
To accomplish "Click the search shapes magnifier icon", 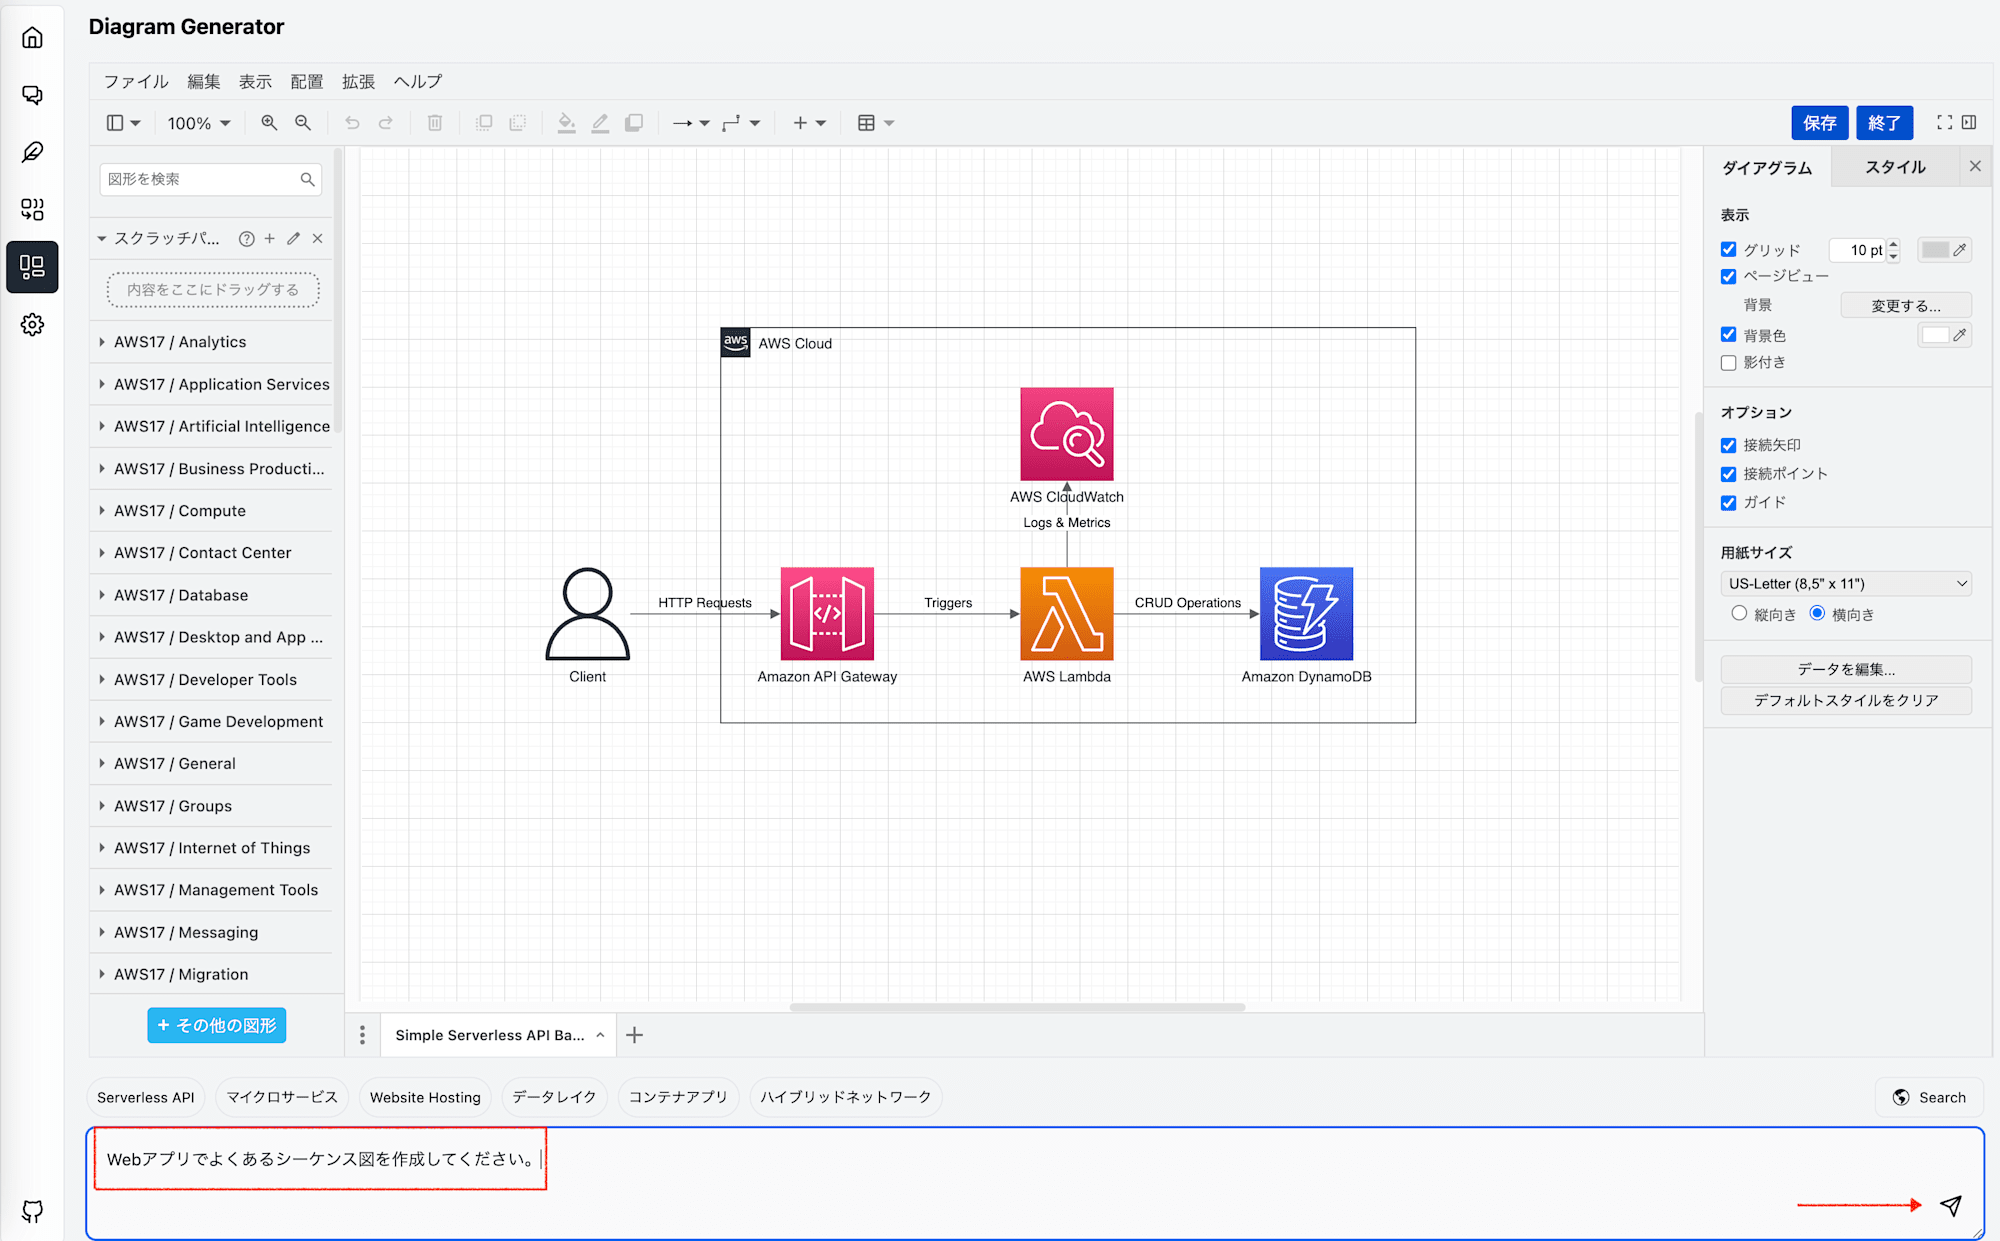I will point(307,179).
